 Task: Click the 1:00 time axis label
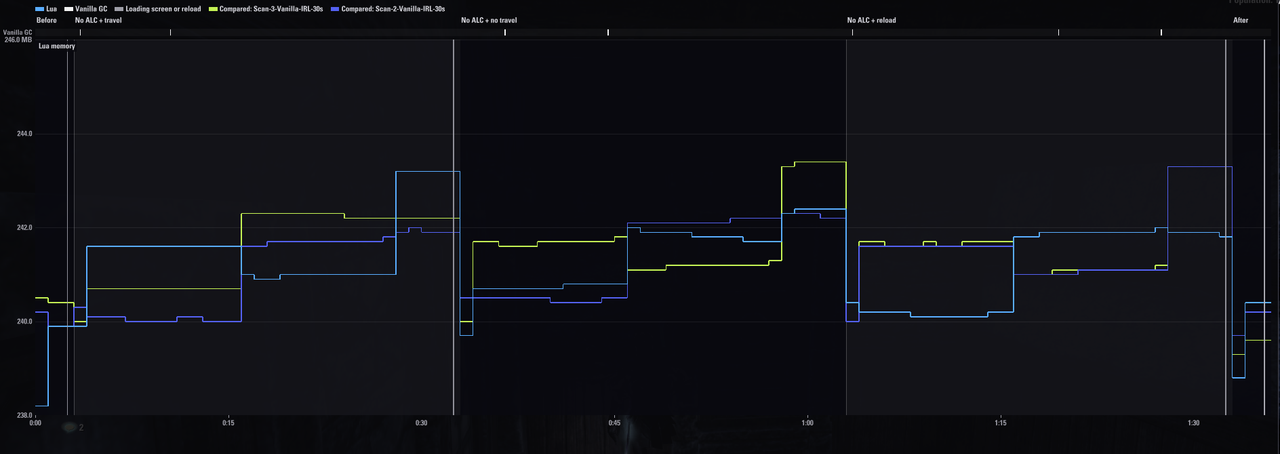pos(807,423)
